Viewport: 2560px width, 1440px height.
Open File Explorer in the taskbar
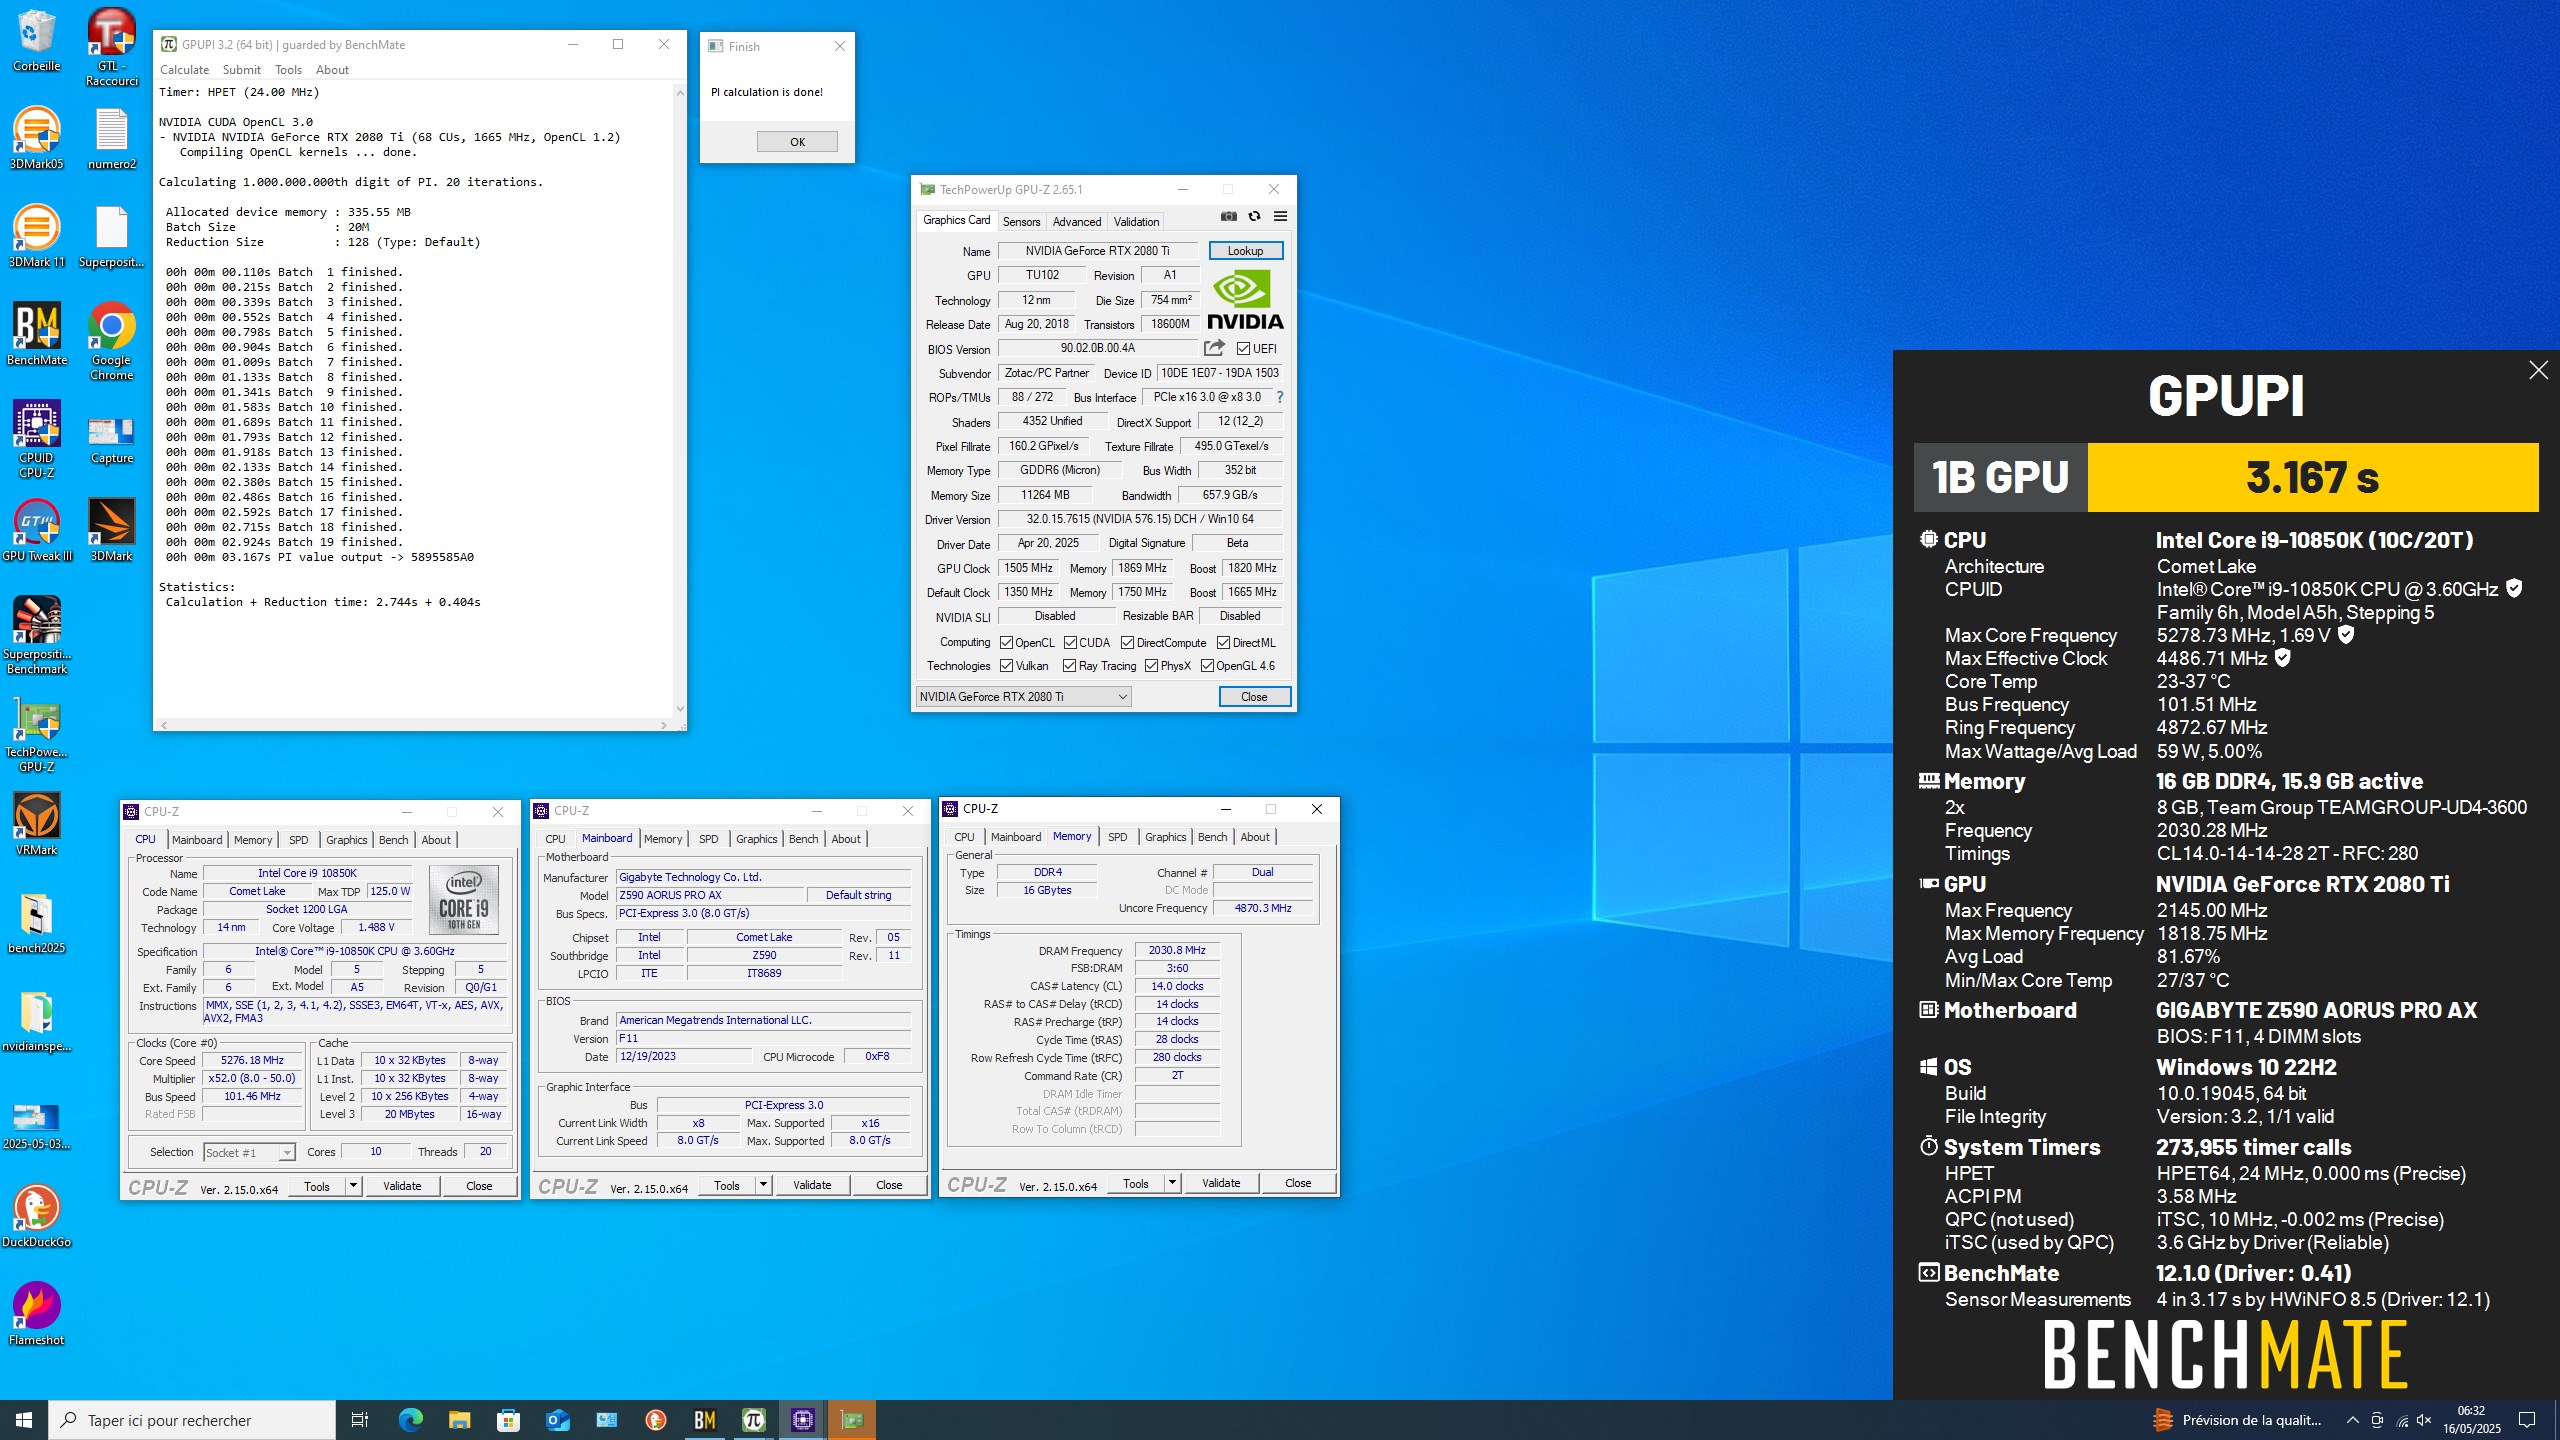459,1420
